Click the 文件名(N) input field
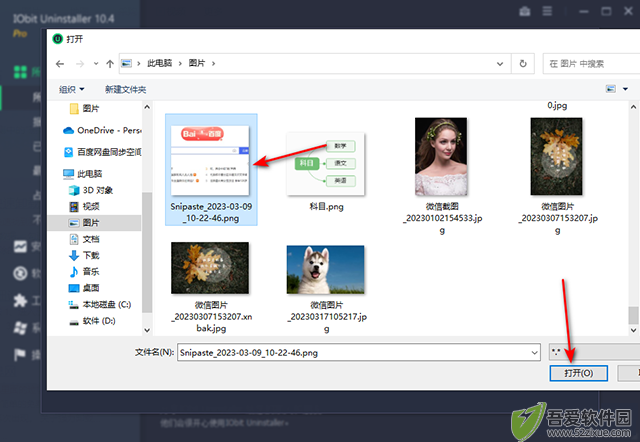640x442 pixels. pyautogui.click(x=359, y=353)
